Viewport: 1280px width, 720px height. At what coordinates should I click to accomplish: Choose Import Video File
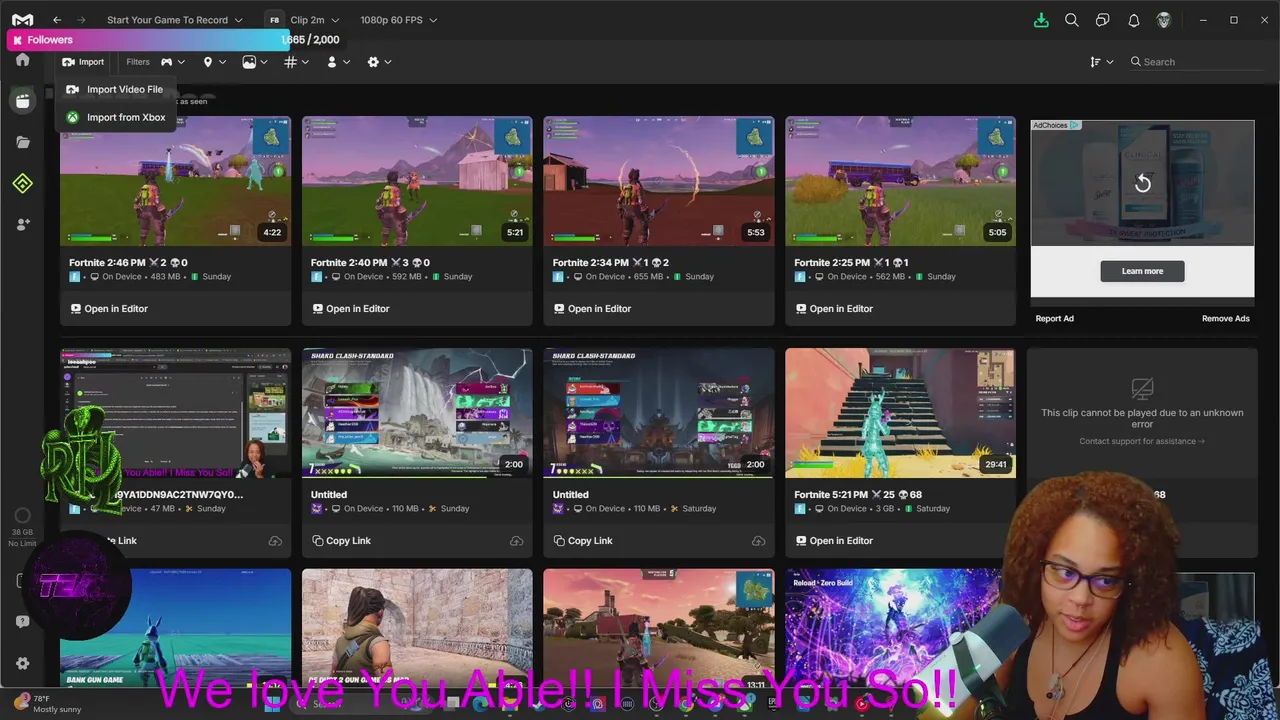116,89
